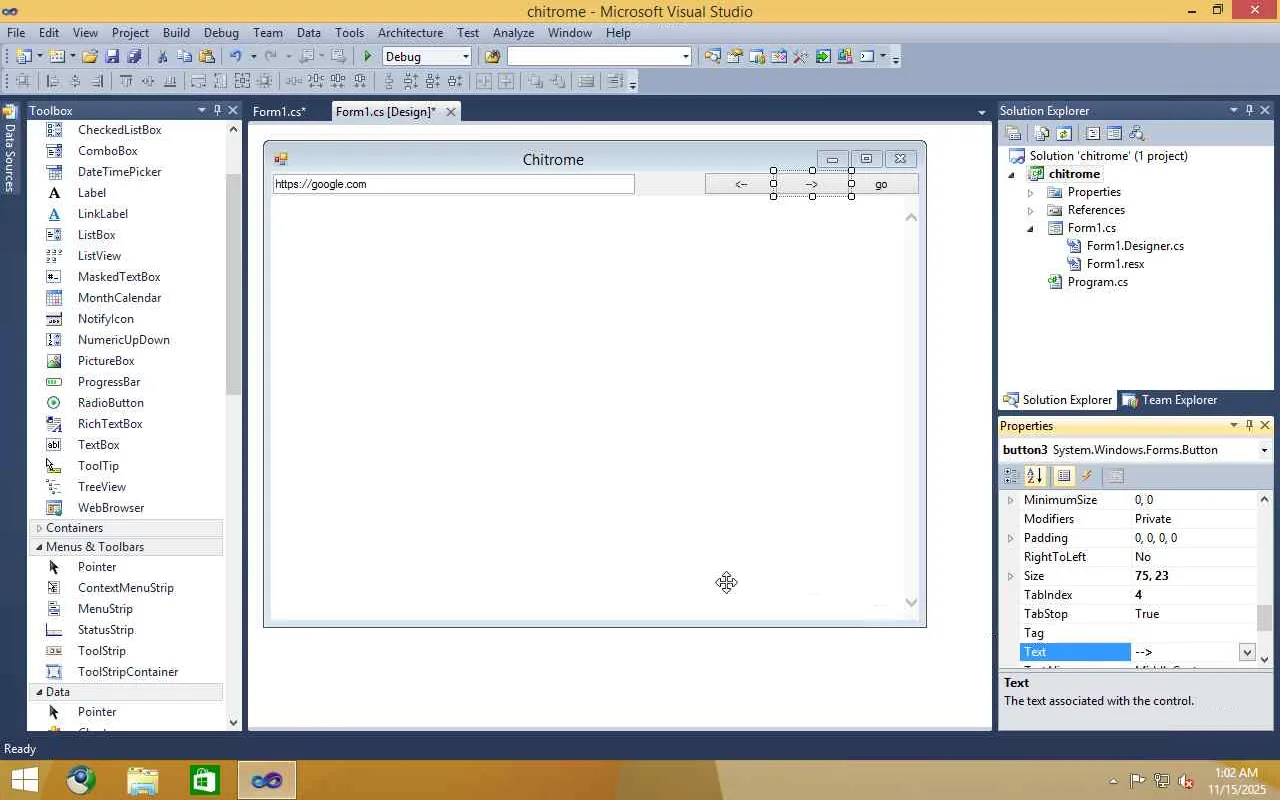The image size is (1280, 800).
Task: Open a file with the folder icon
Action: point(90,57)
